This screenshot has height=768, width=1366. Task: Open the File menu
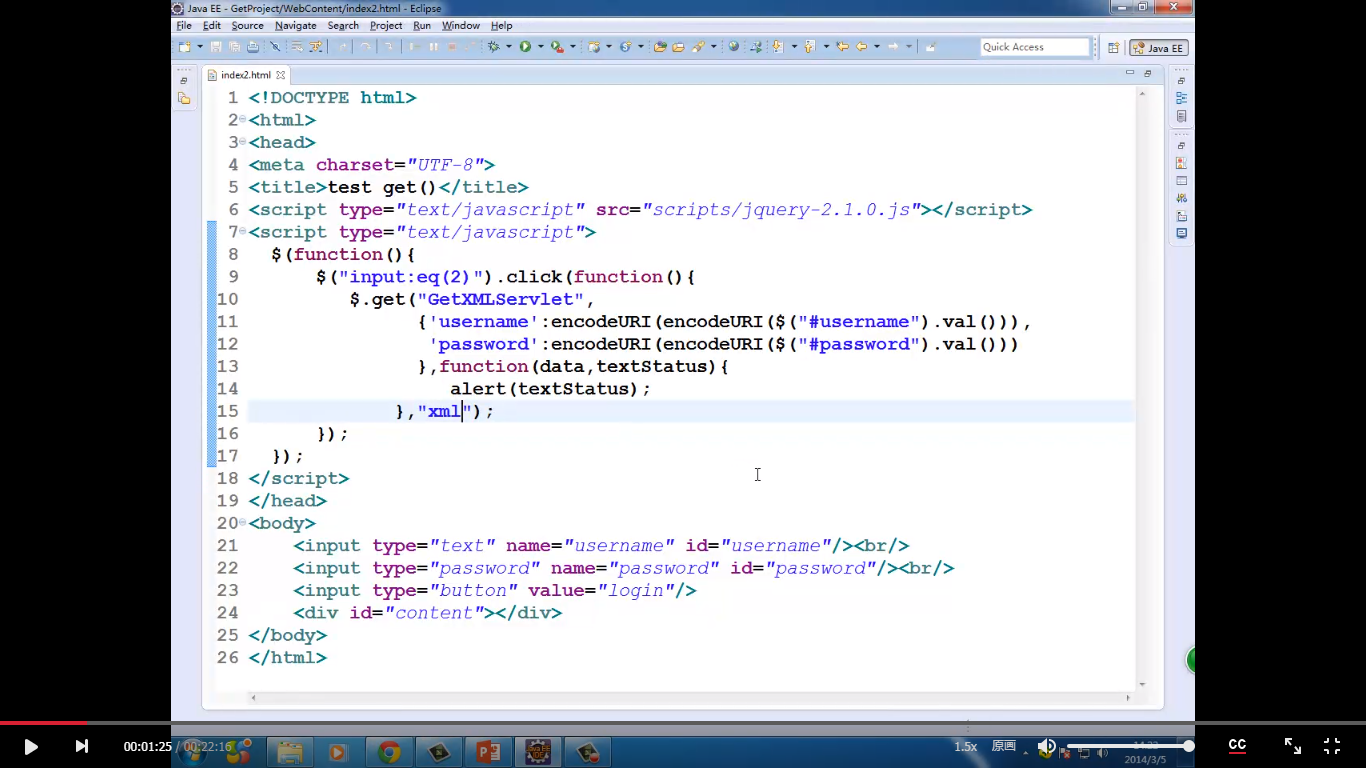(184, 25)
